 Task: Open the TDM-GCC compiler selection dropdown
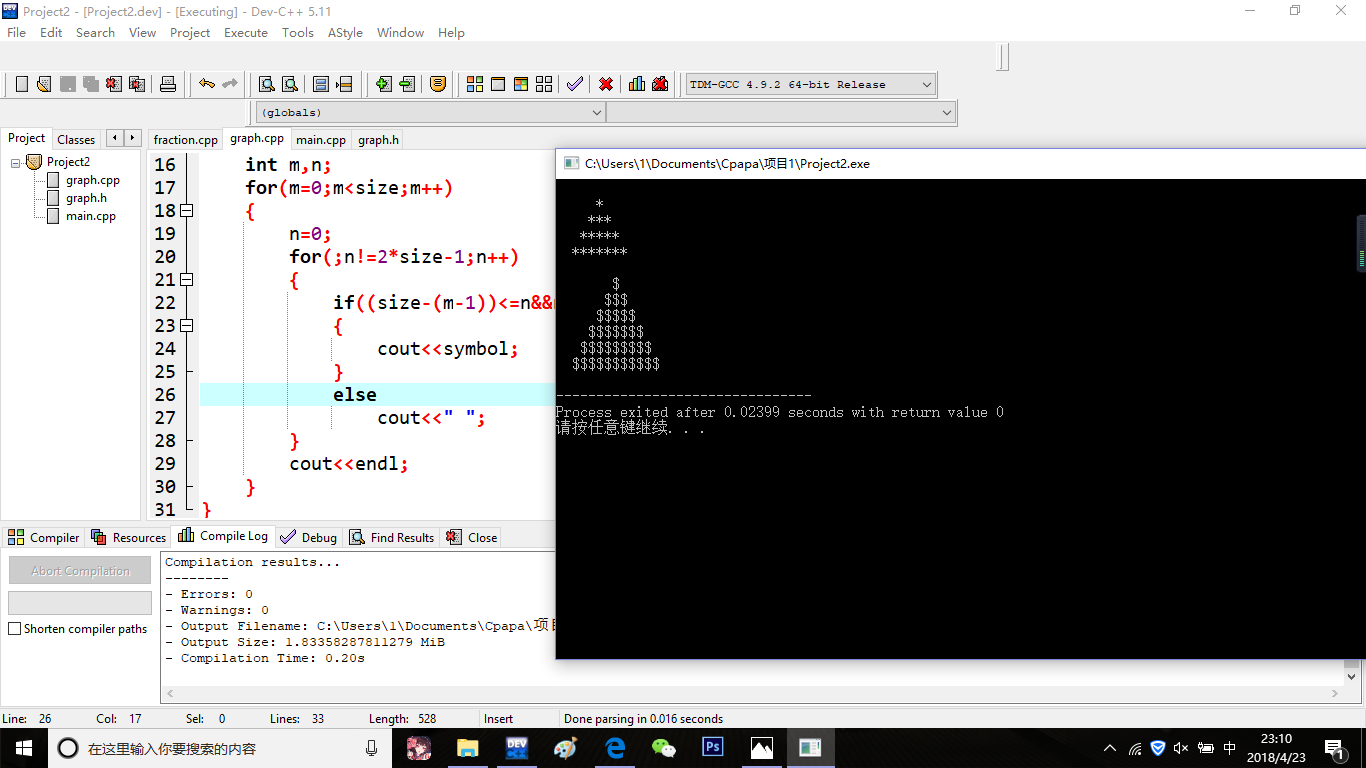926,85
